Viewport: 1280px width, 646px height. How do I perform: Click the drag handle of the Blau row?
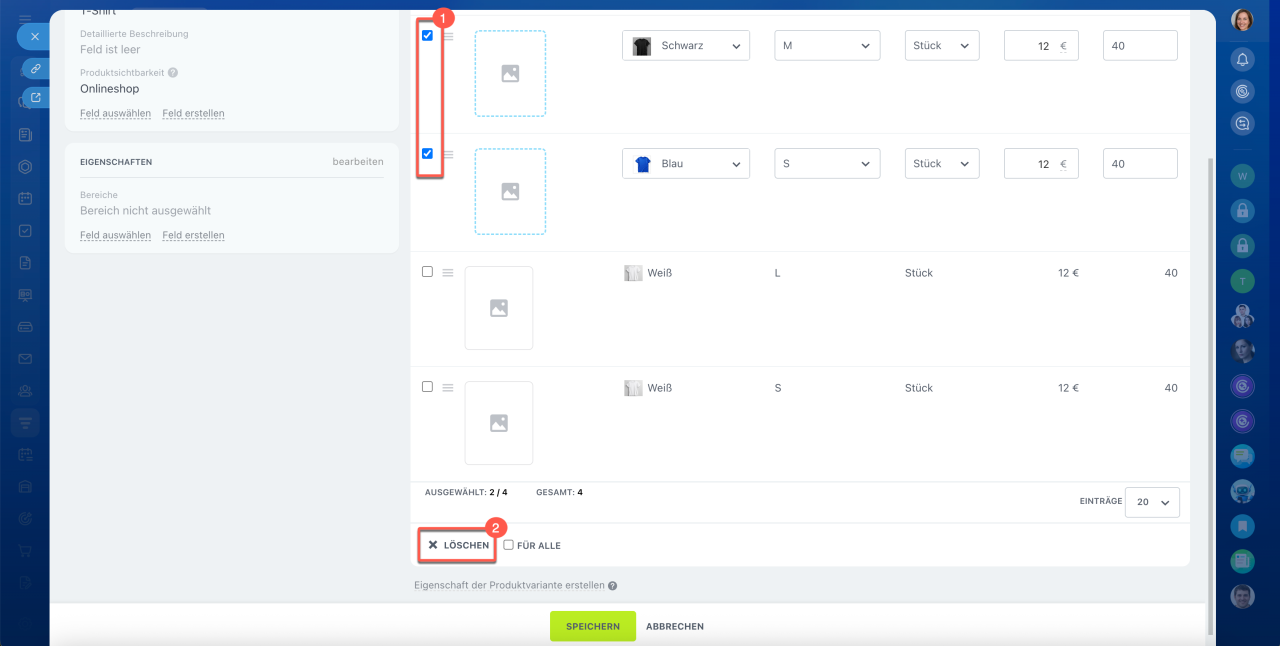tap(449, 154)
